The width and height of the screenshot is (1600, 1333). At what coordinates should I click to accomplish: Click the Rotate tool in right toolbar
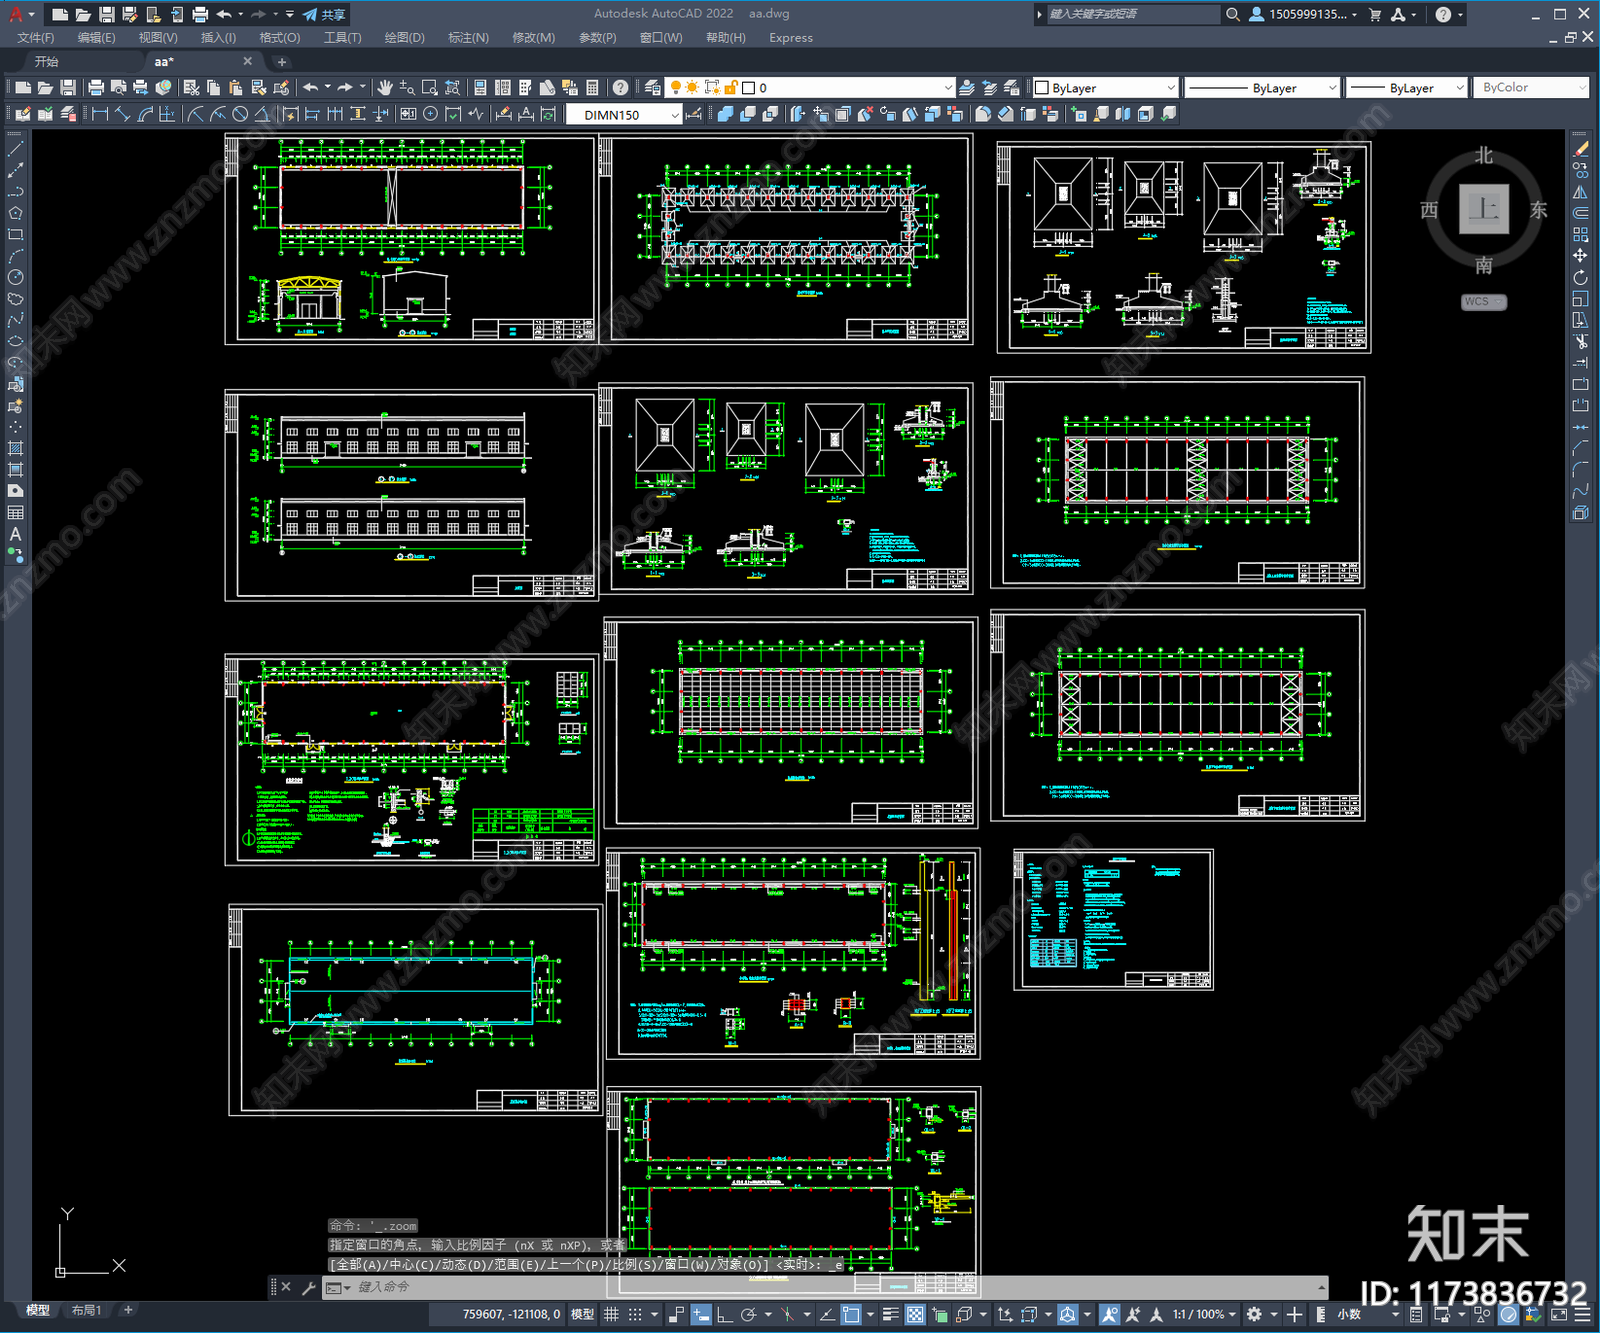pyautogui.click(x=1580, y=277)
